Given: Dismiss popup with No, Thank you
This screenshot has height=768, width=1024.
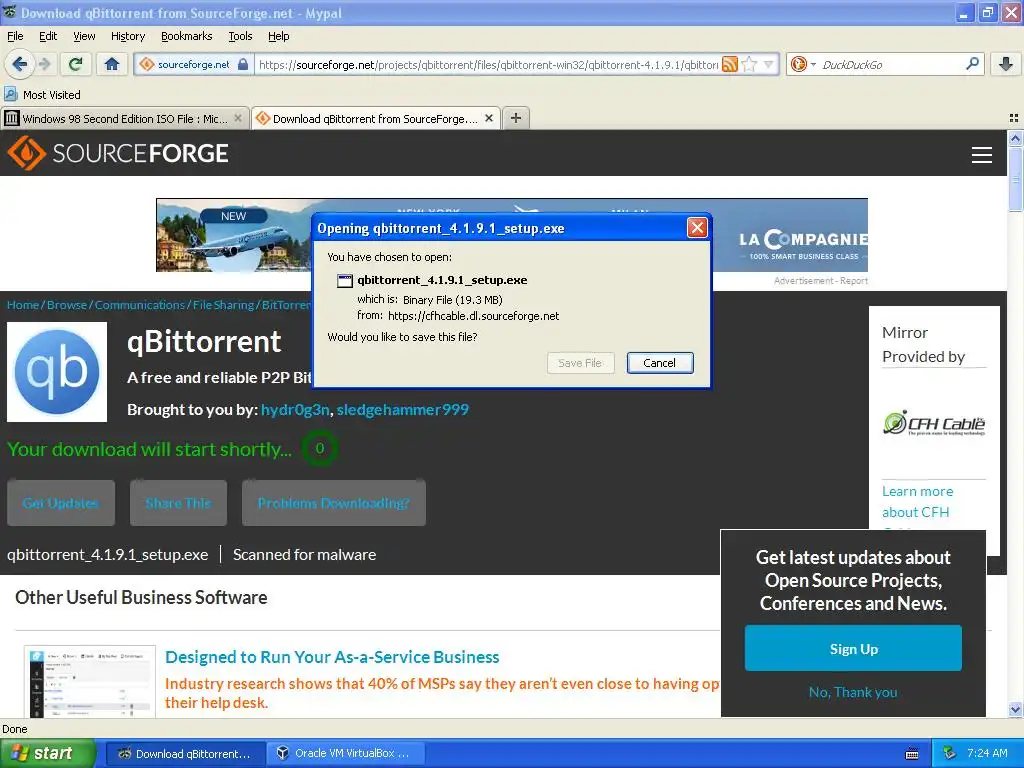Looking at the screenshot, I should (x=853, y=692).
